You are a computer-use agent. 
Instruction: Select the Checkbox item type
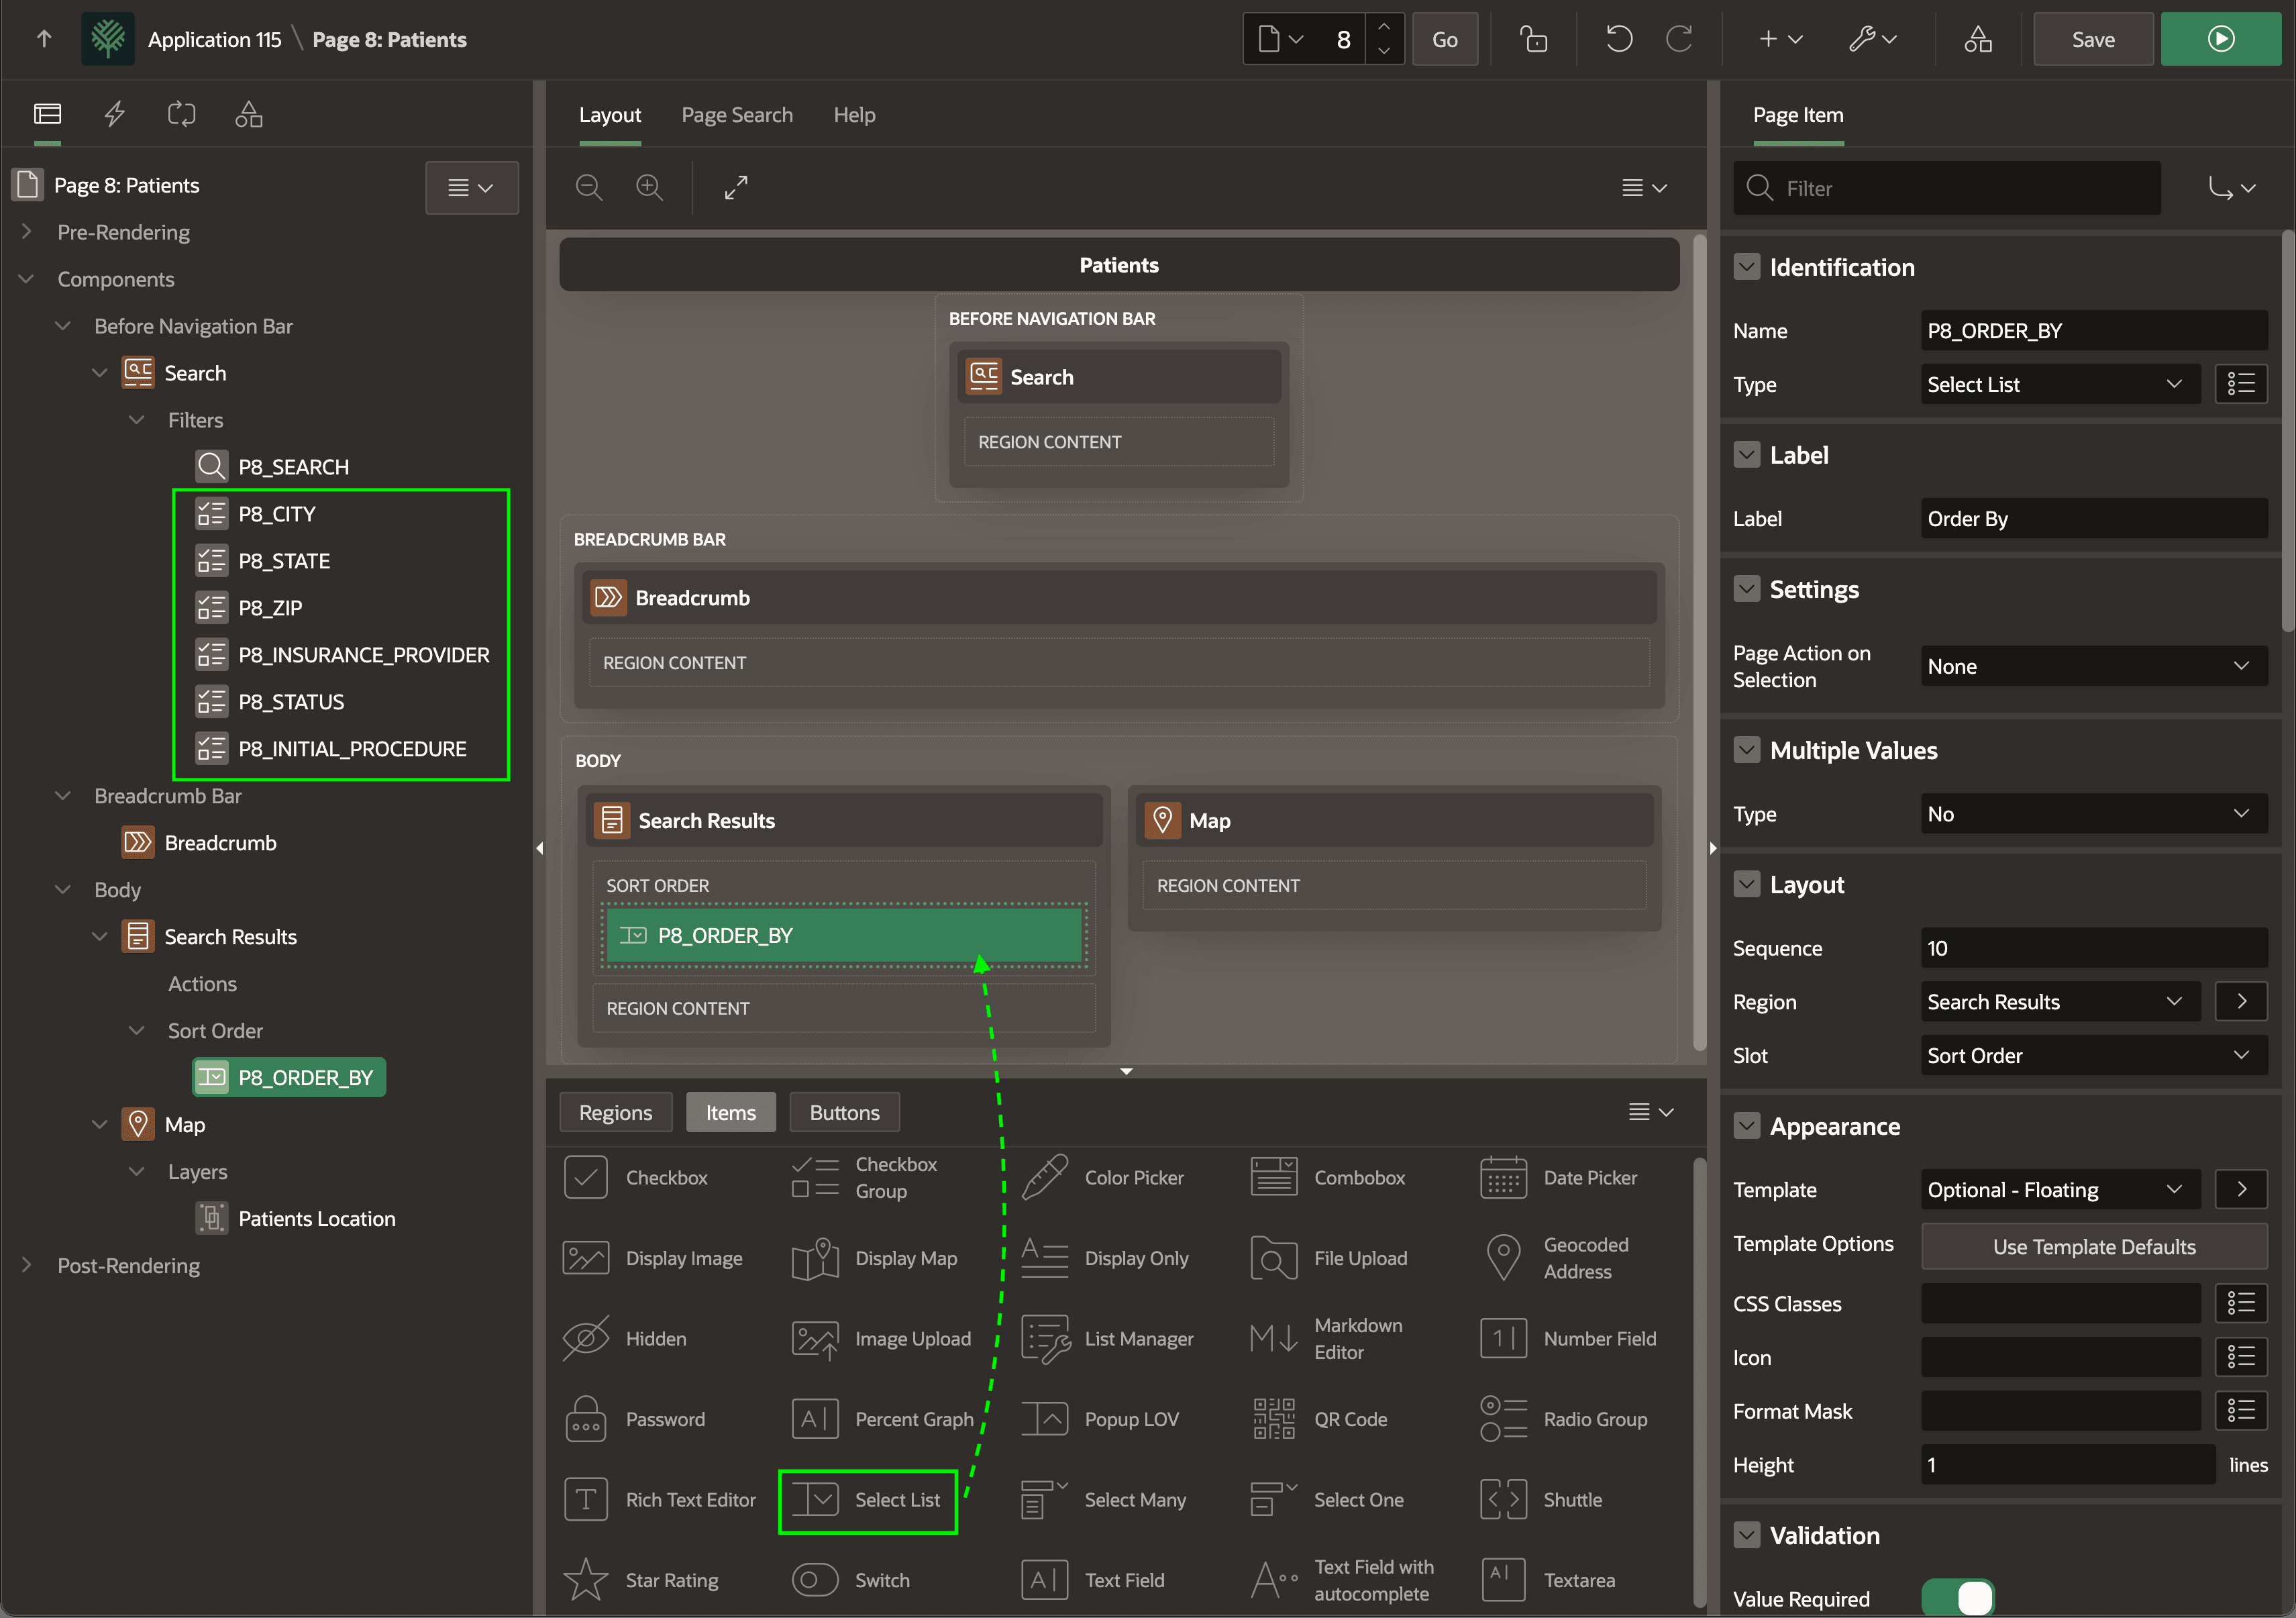click(x=636, y=1178)
